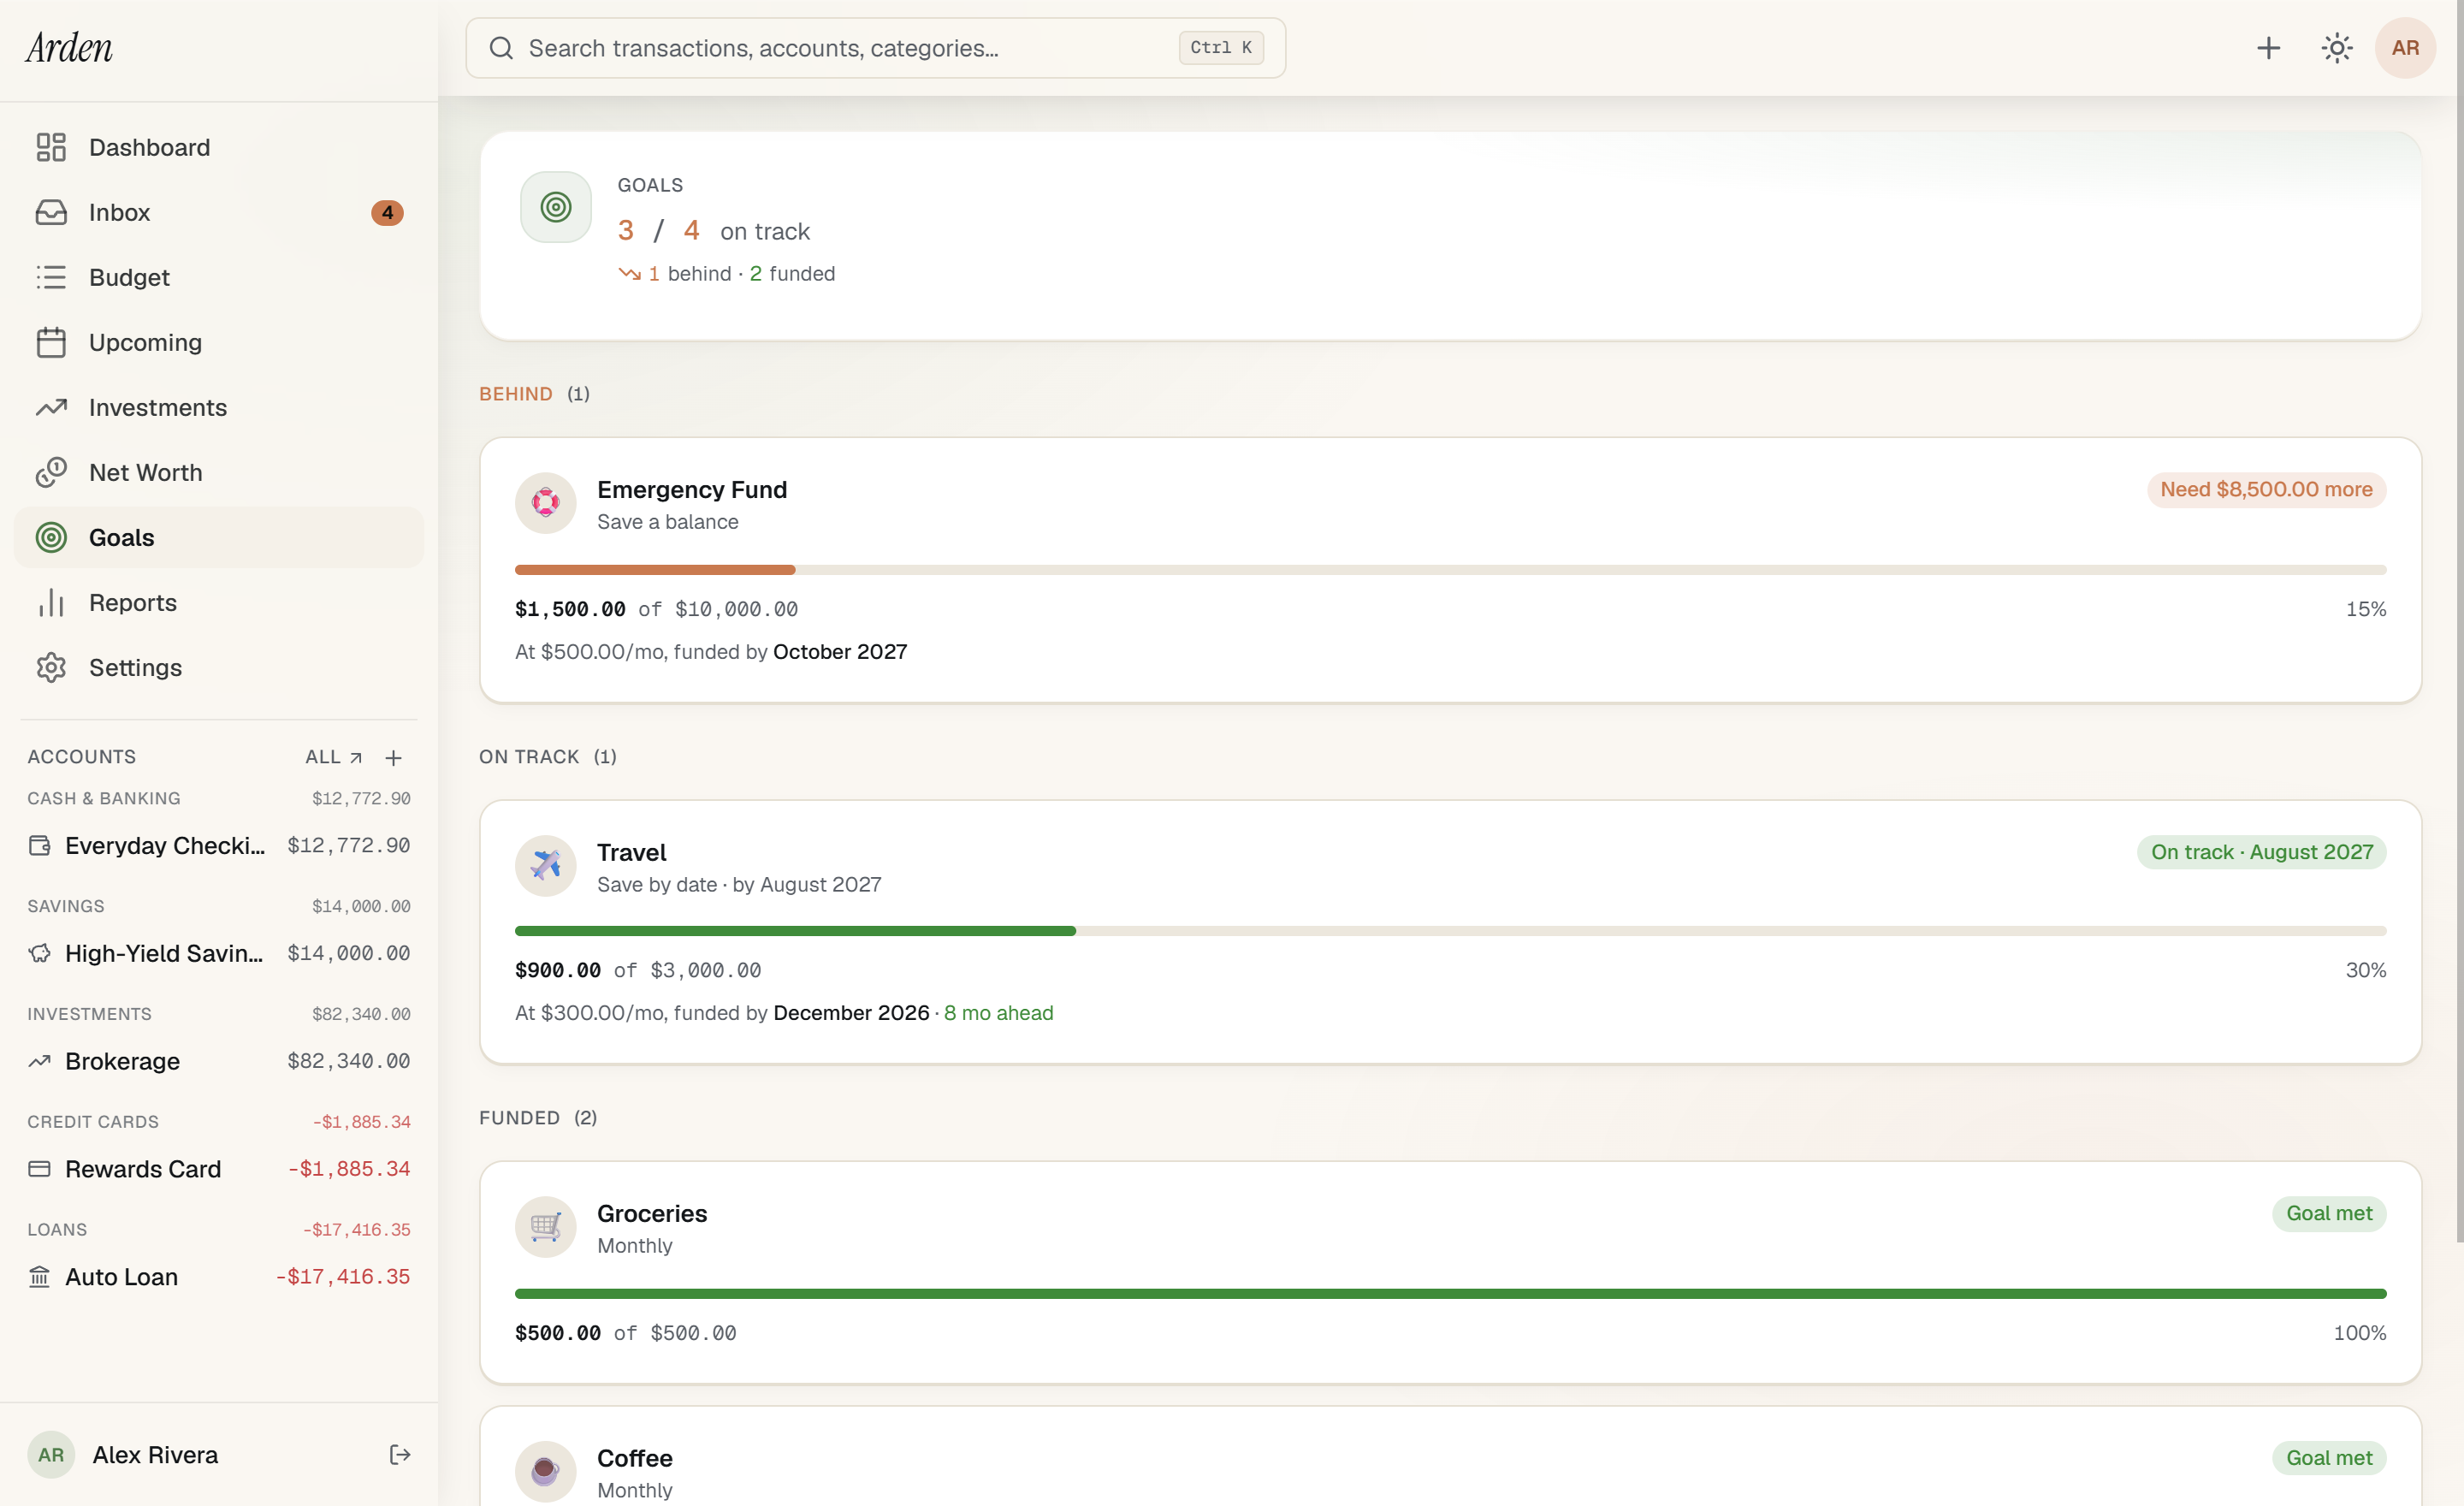This screenshot has width=2464, height=1506.
Task: Click the Groceries goal title
Action: [x=652, y=1214]
